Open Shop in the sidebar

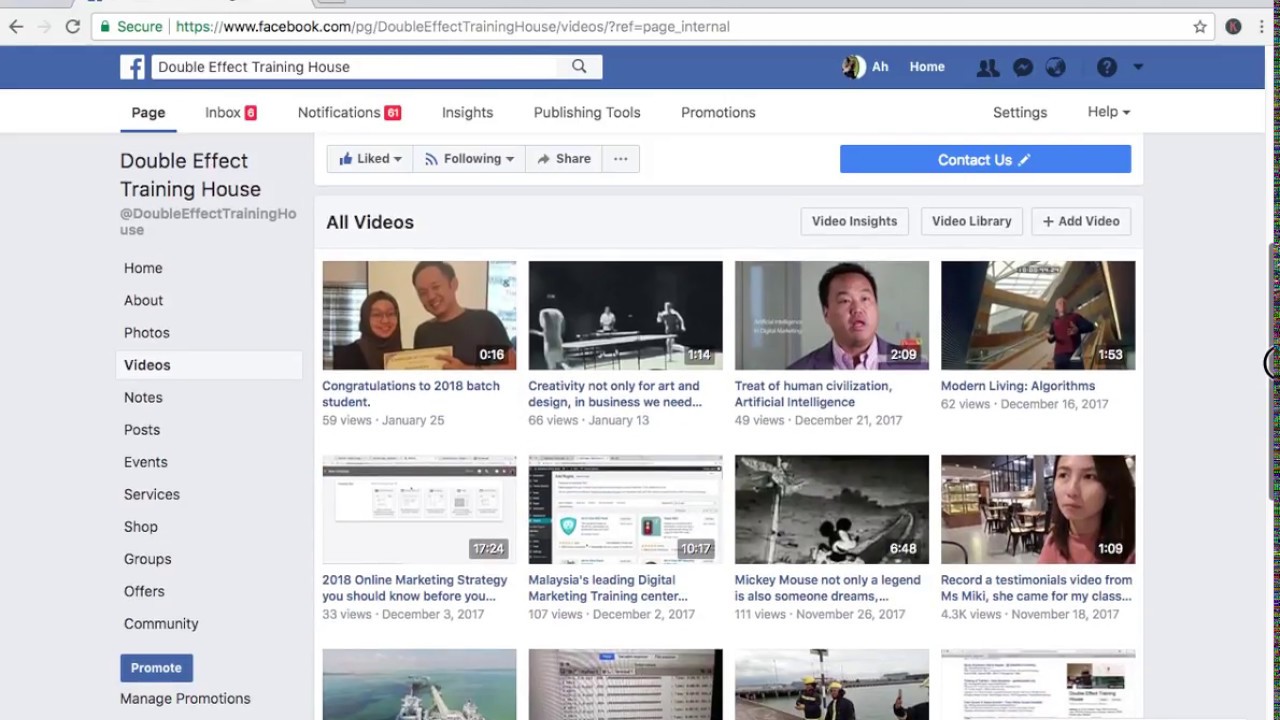tap(140, 527)
